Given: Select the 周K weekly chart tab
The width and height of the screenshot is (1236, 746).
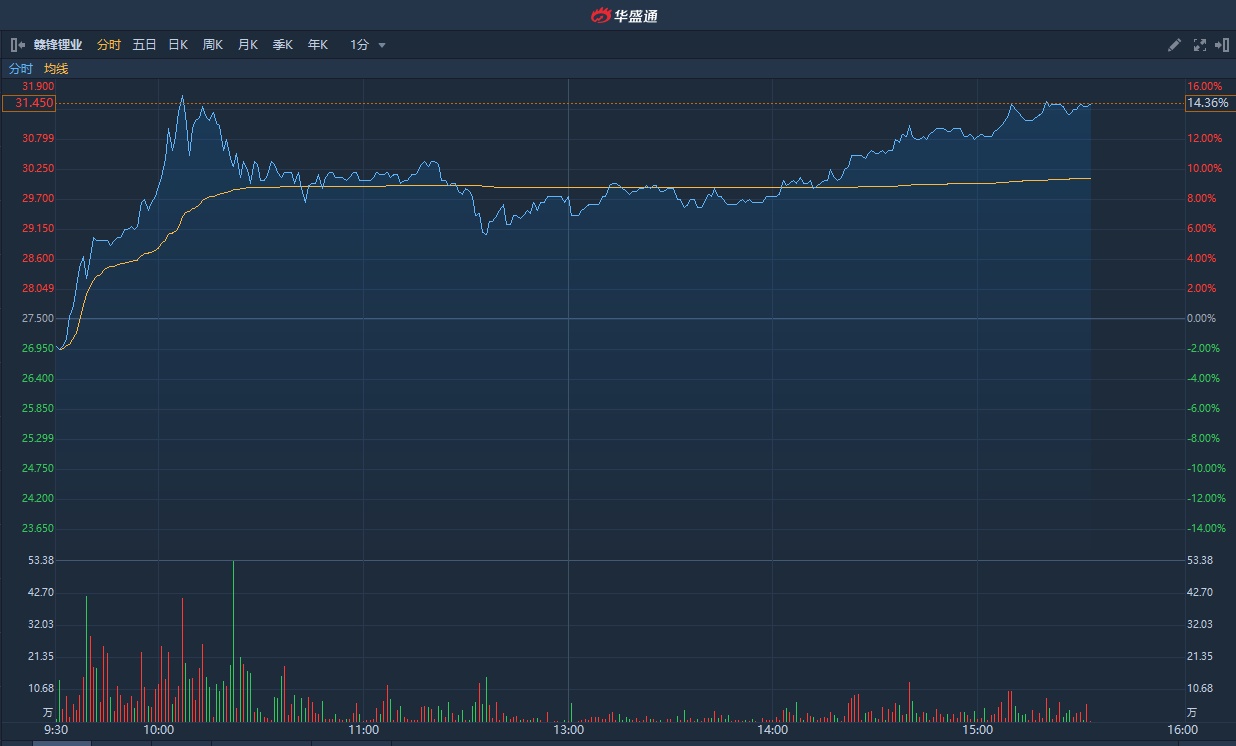Looking at the screenshot, I should (x=213, y=45).
